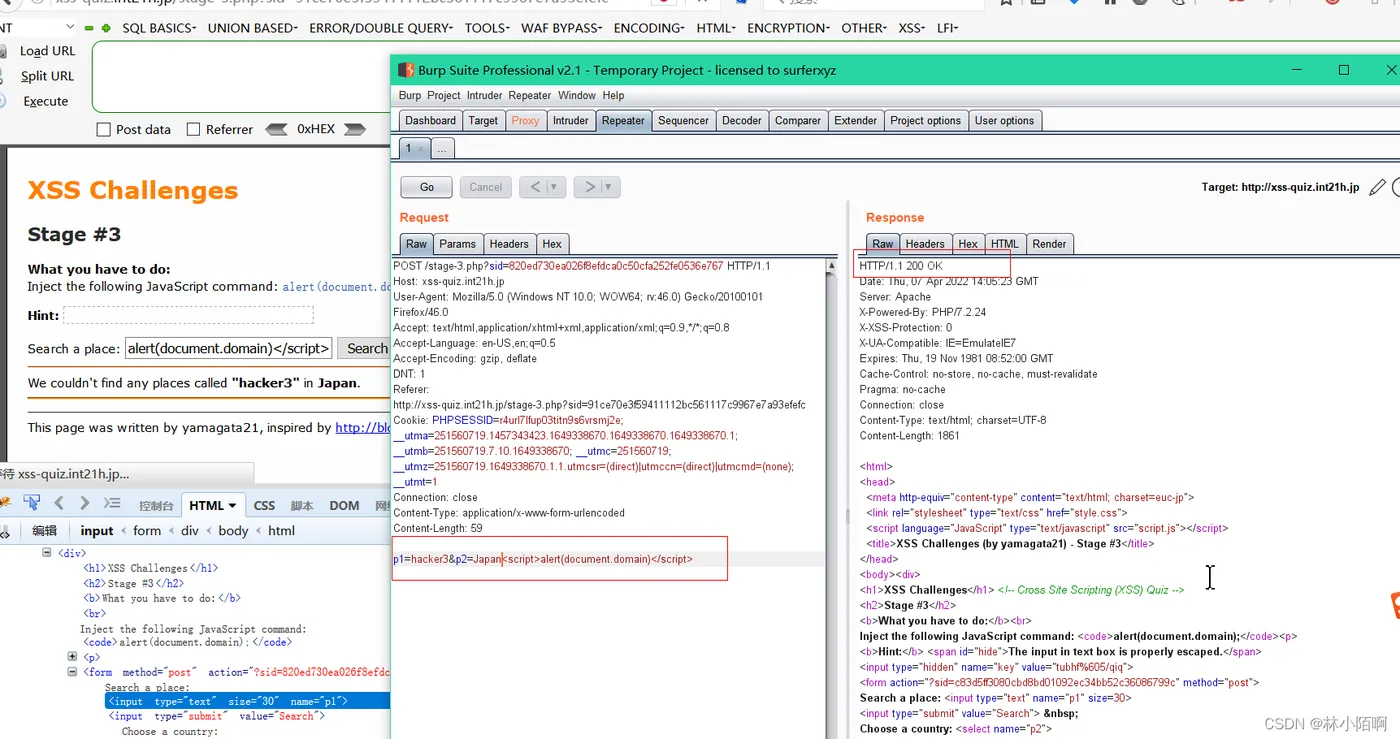Viewport: 1400px width, 739px height.
Task: Open the LFI dropdown menu
Action: pos(947,28)
